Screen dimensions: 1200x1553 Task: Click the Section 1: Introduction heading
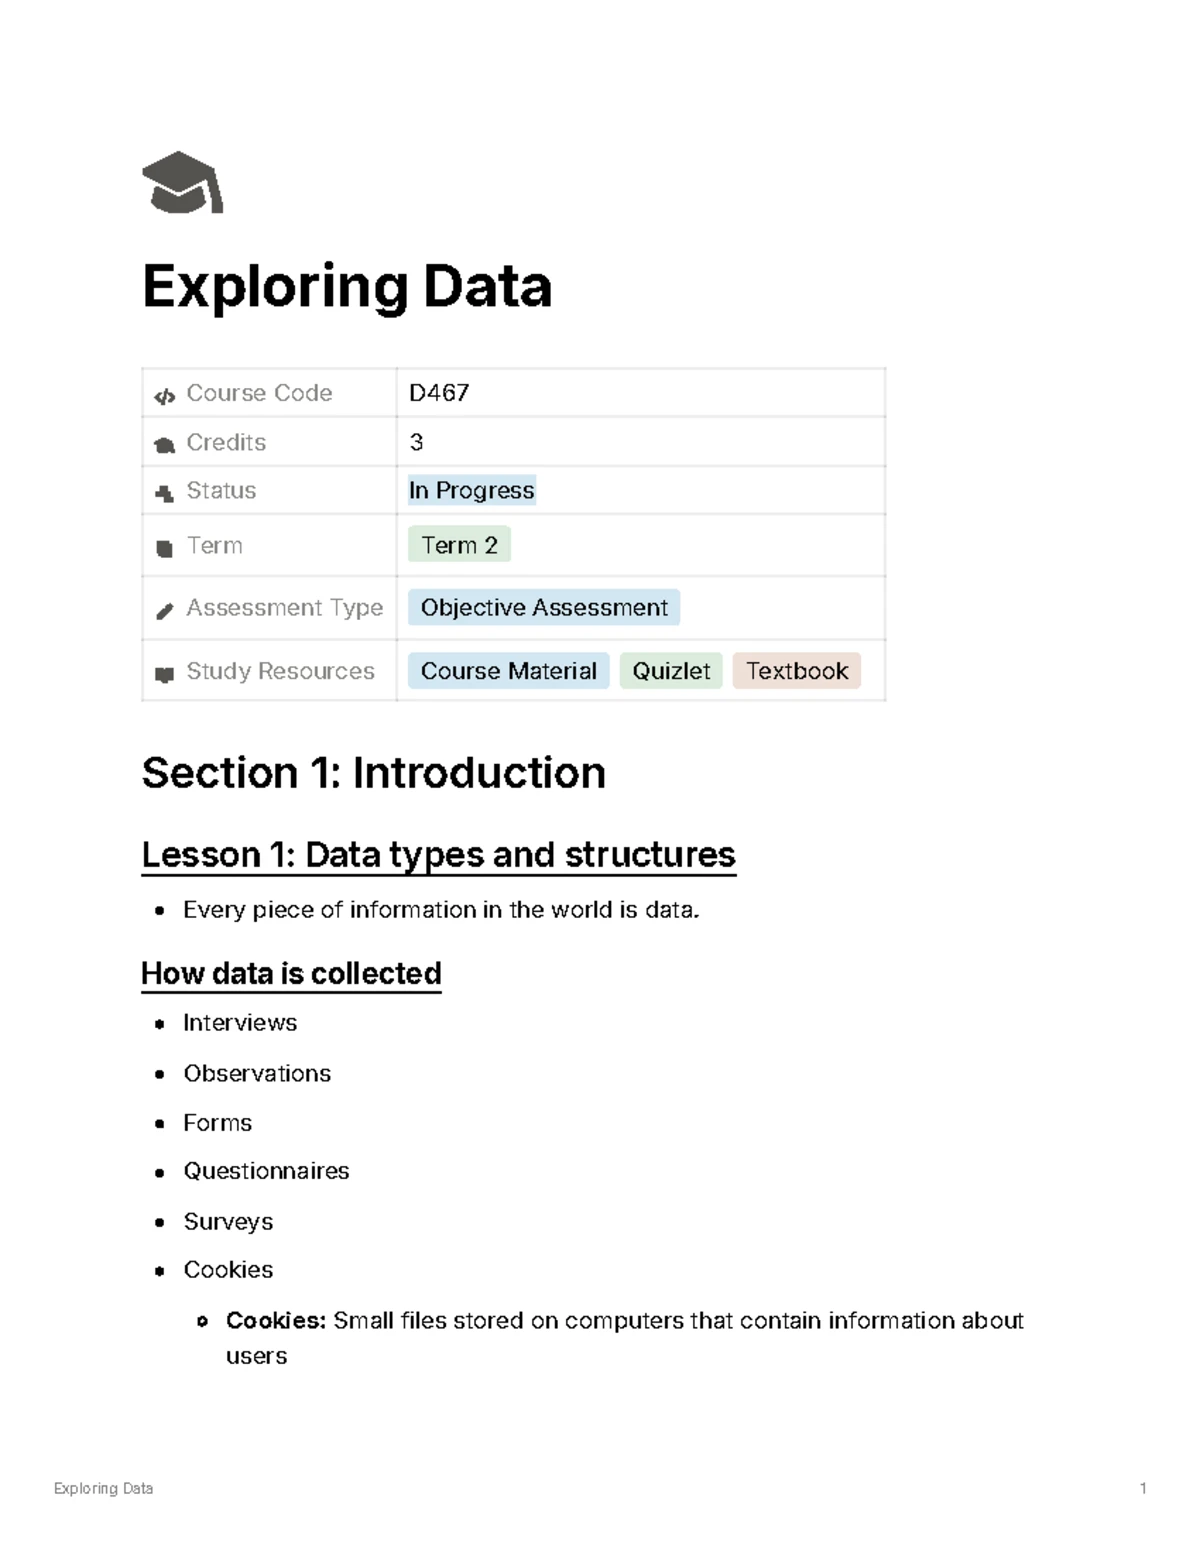point(373,773)
